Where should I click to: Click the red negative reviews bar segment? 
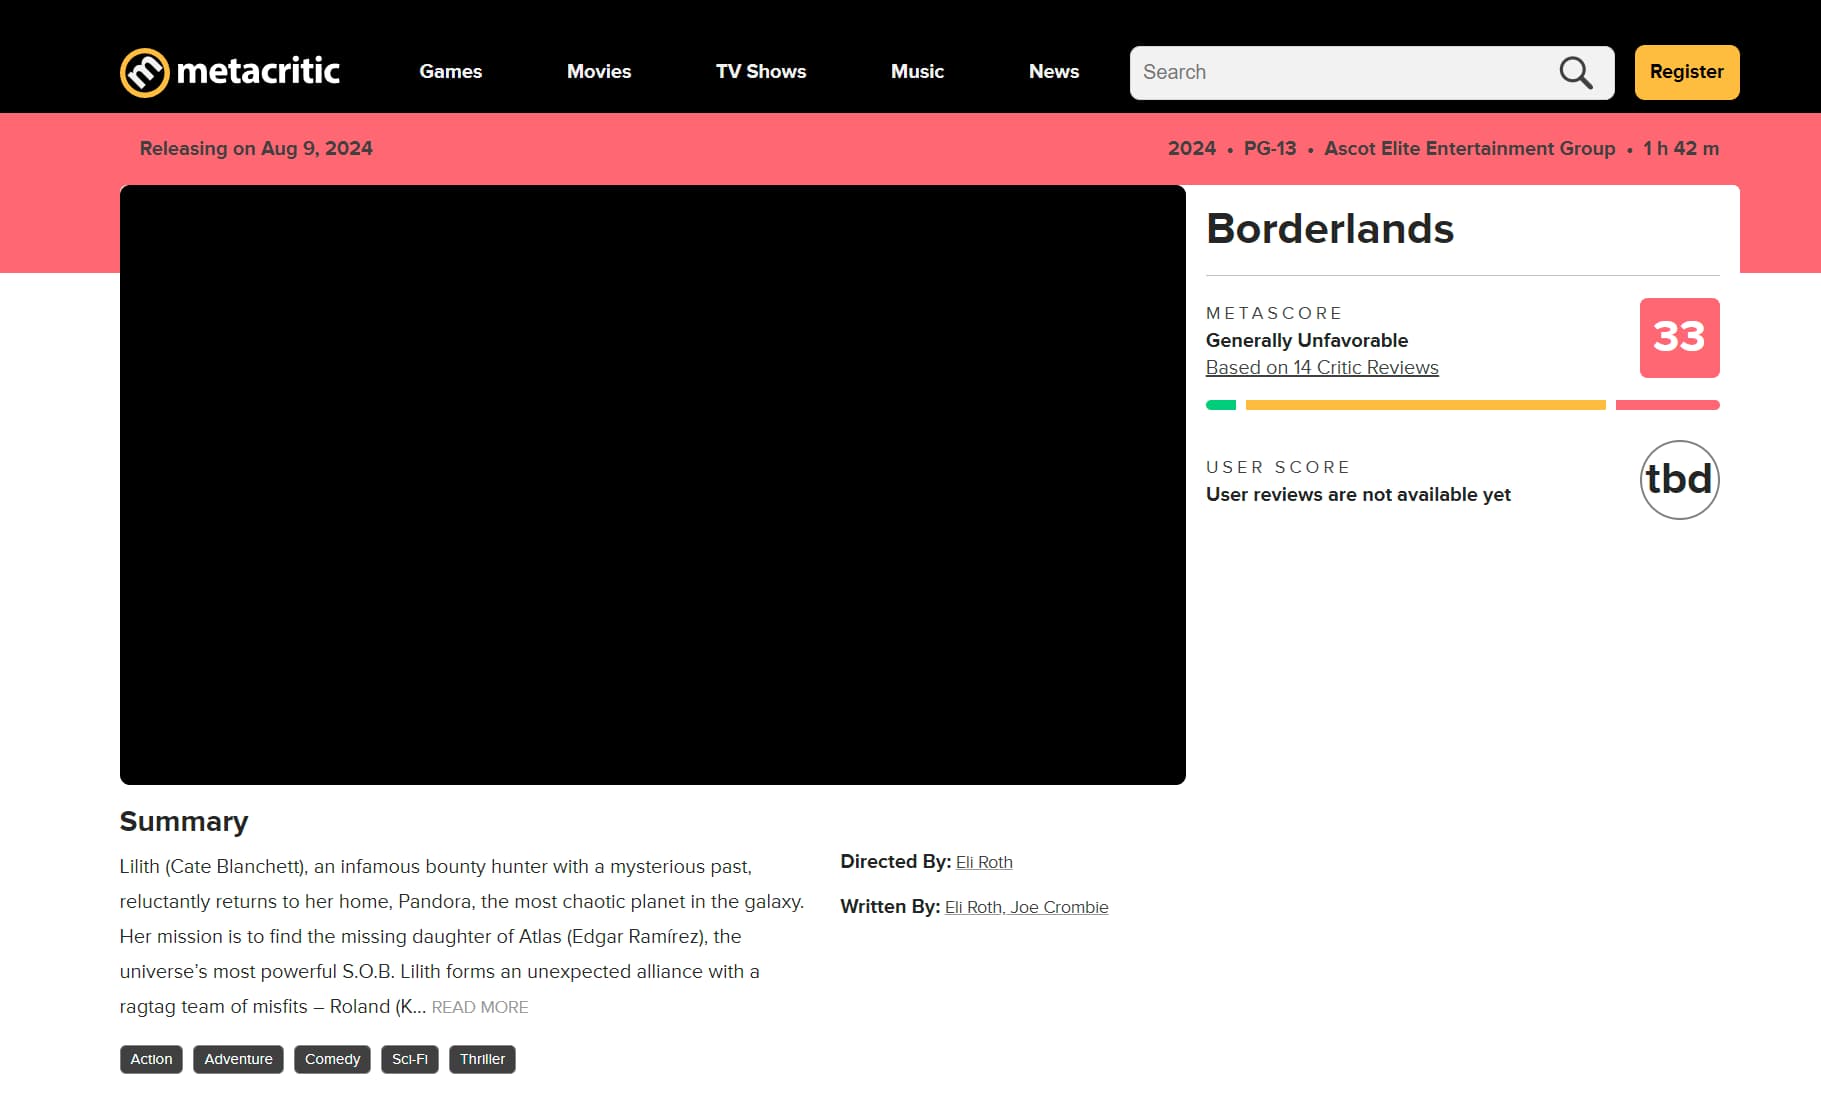pos(1668,405)
